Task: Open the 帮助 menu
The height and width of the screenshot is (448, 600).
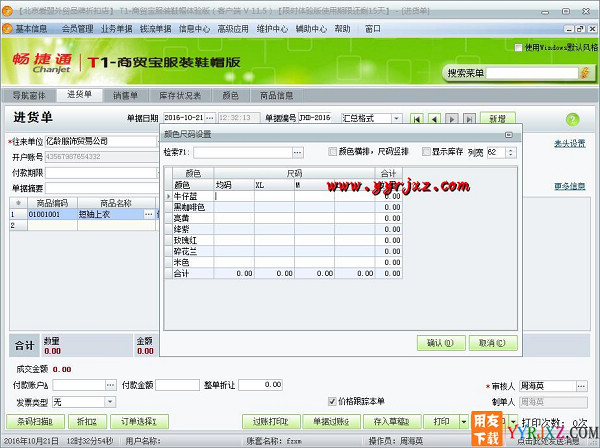Action: [342, 29]
